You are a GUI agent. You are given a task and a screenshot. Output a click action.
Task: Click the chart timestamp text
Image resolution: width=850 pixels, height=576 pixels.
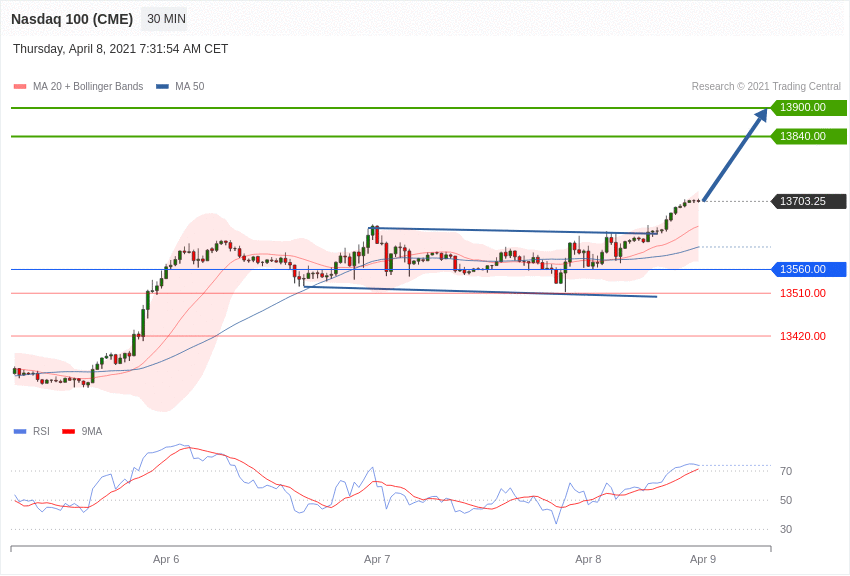(x=120, y=49)
